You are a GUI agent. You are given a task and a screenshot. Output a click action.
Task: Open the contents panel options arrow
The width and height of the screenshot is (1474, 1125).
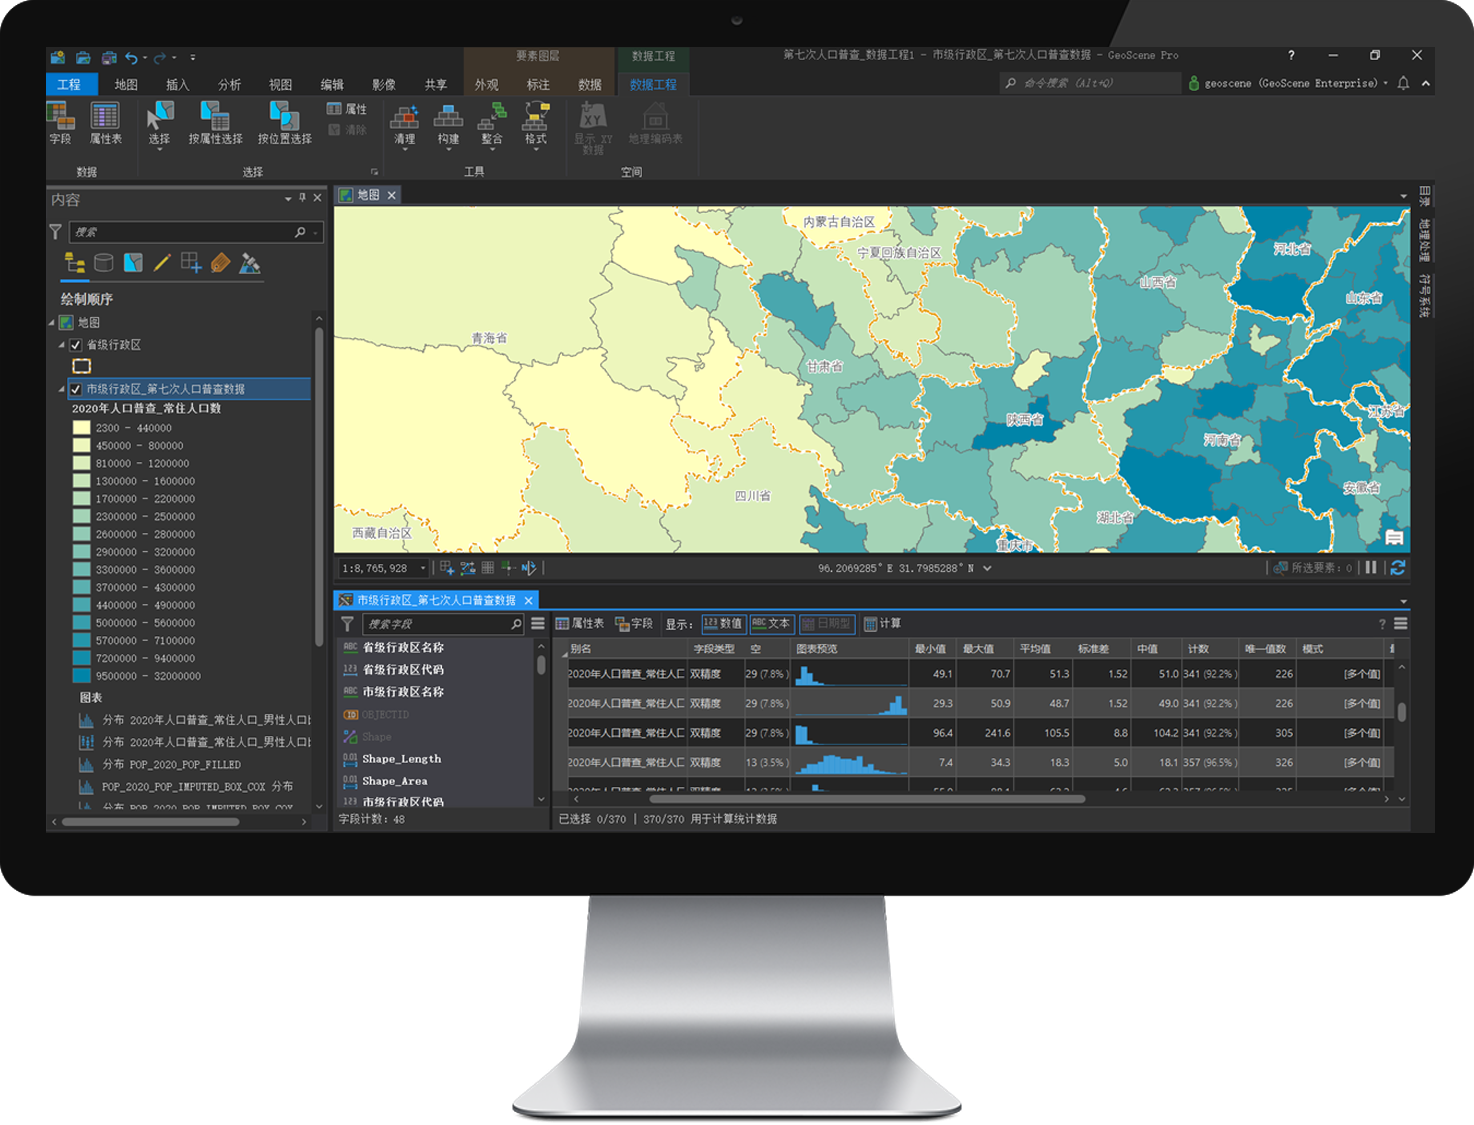pyautogui.click(x=288, y=199)
